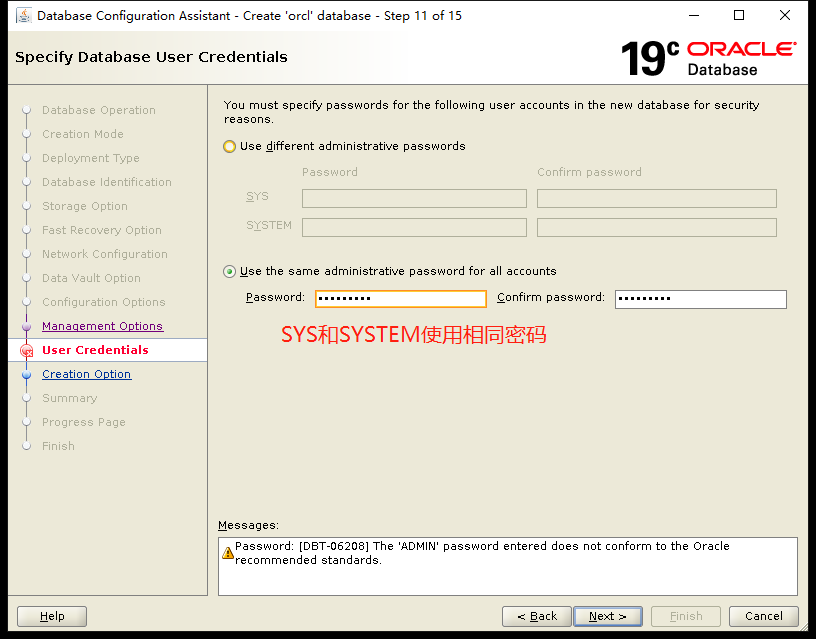Minimize the Database Configuration Assistant window
The height and width of the screenshot is (639, 816).
click(x=694, y=16)
